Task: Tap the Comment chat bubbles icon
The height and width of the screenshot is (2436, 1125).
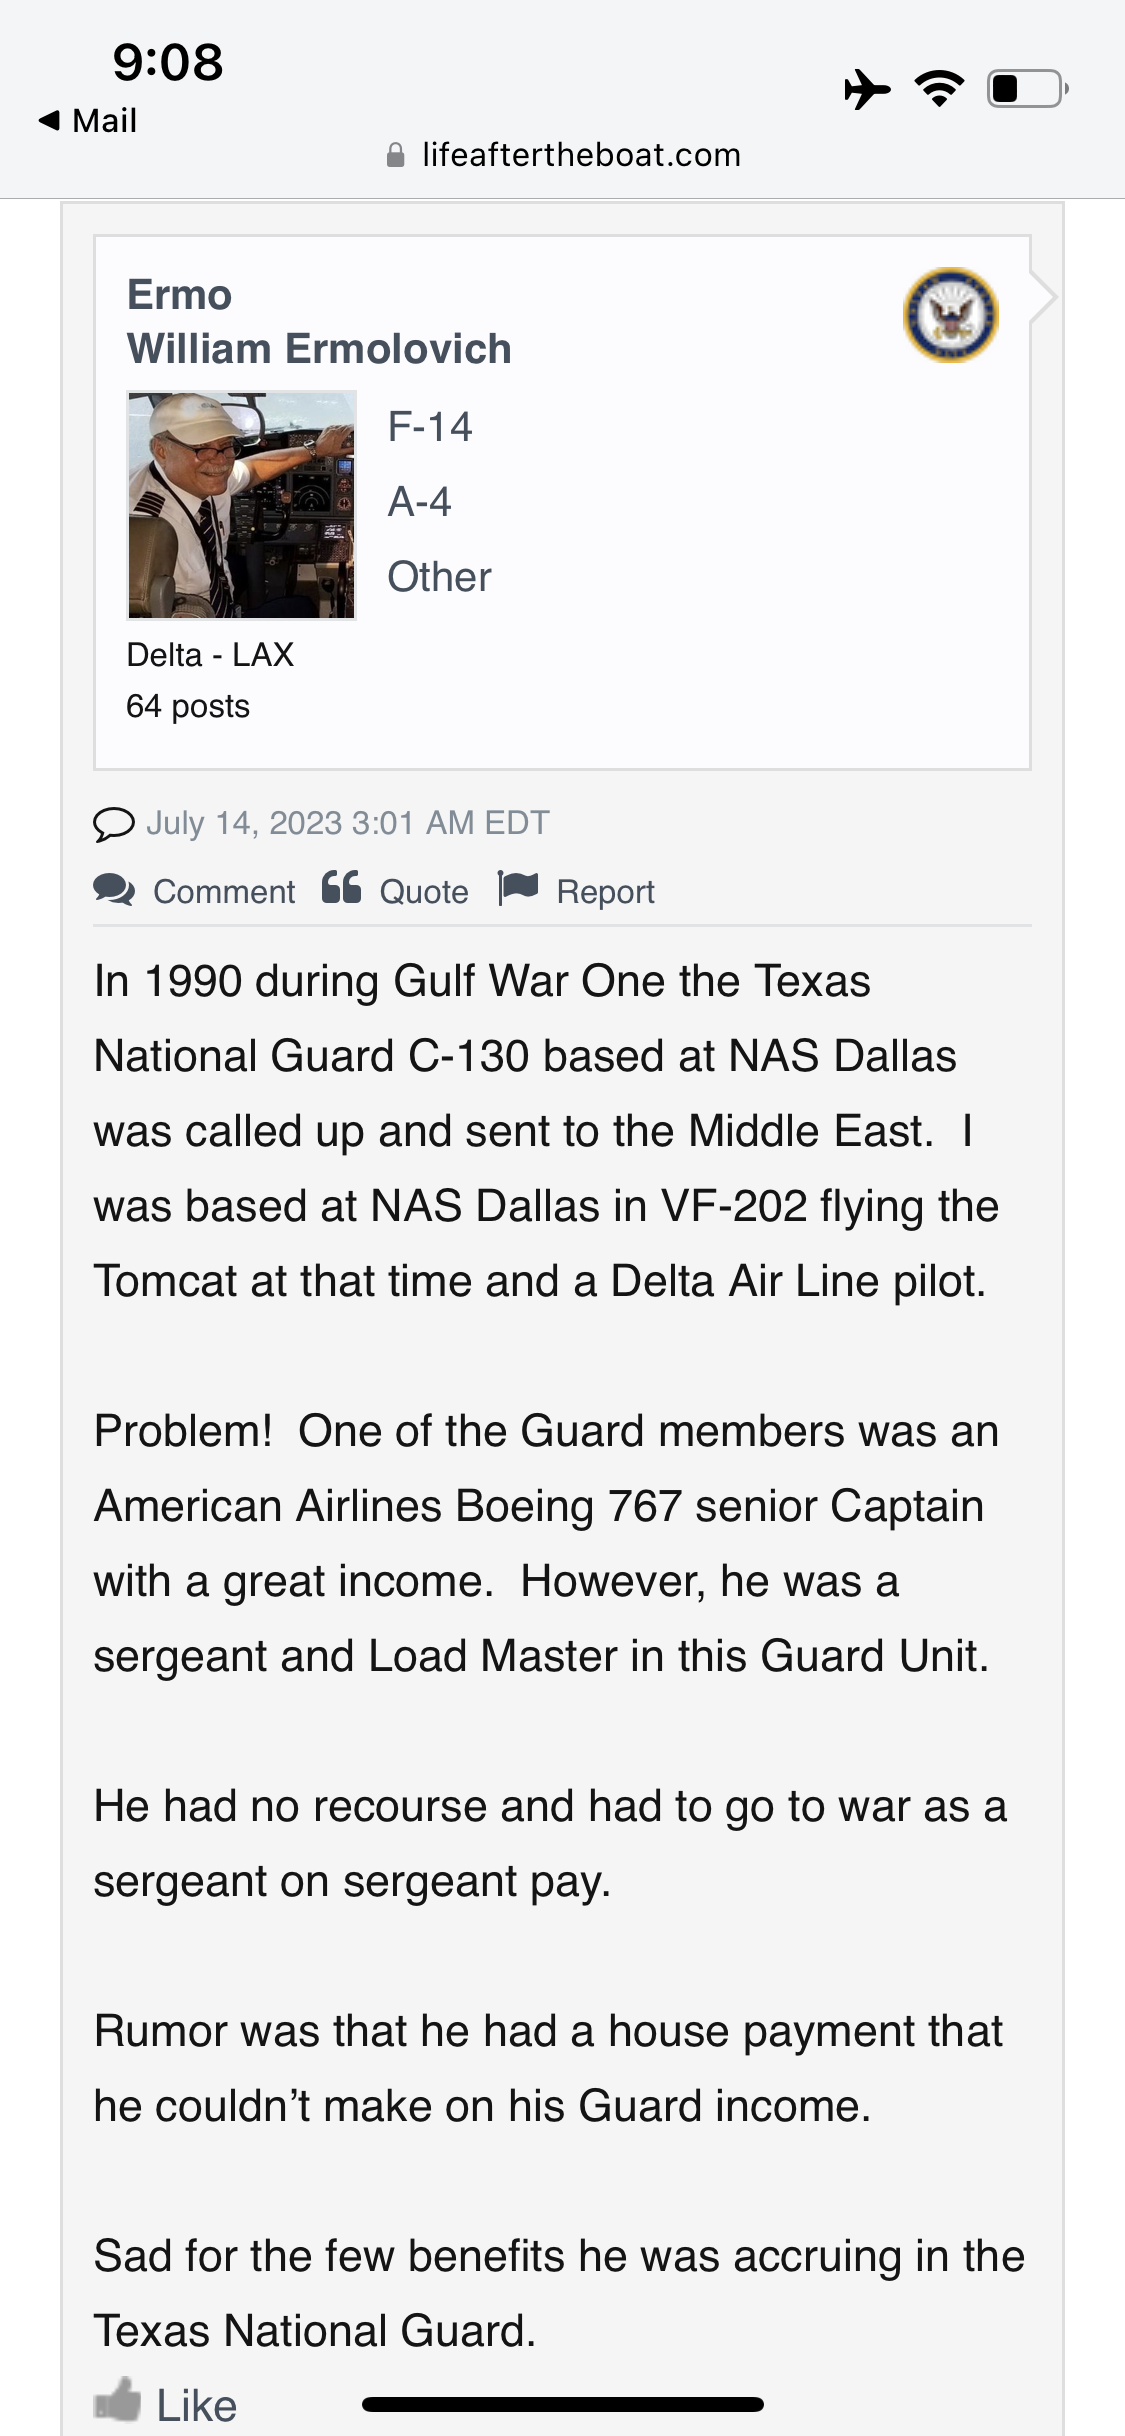Action: pyautogui.click(x=114, y=890)
